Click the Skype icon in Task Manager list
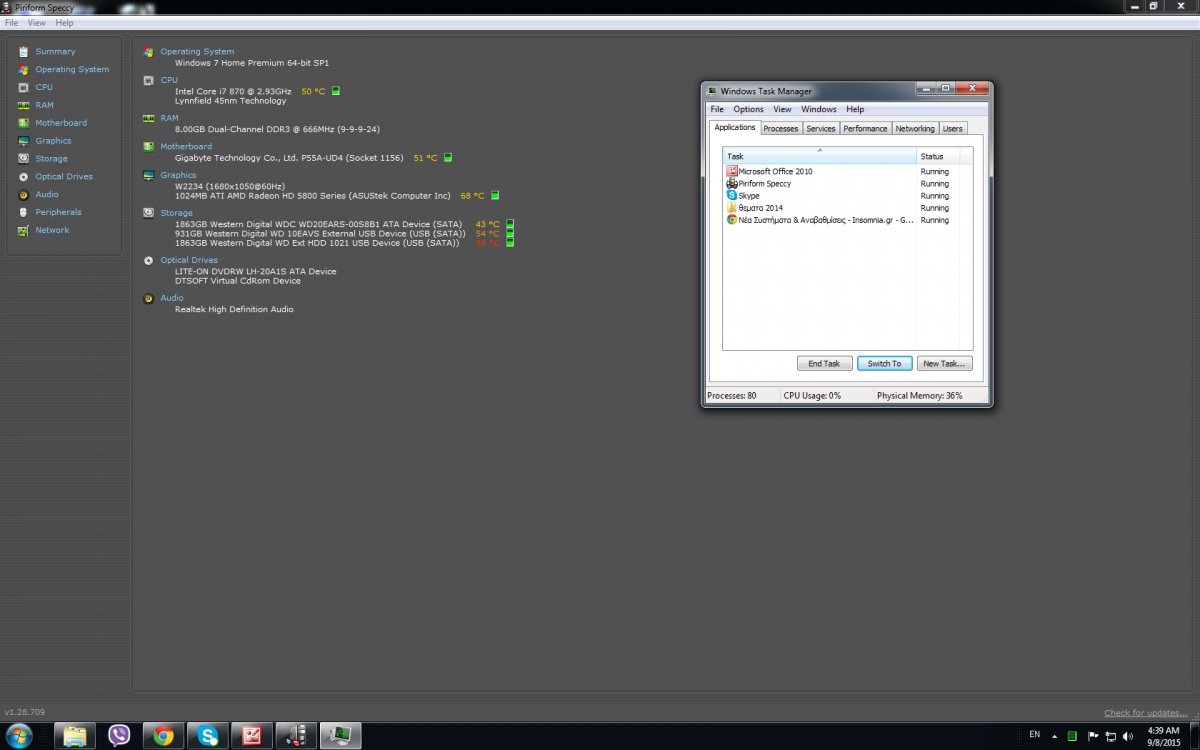Viewport: 1200px width, 750px height. (x=732, y=195)
